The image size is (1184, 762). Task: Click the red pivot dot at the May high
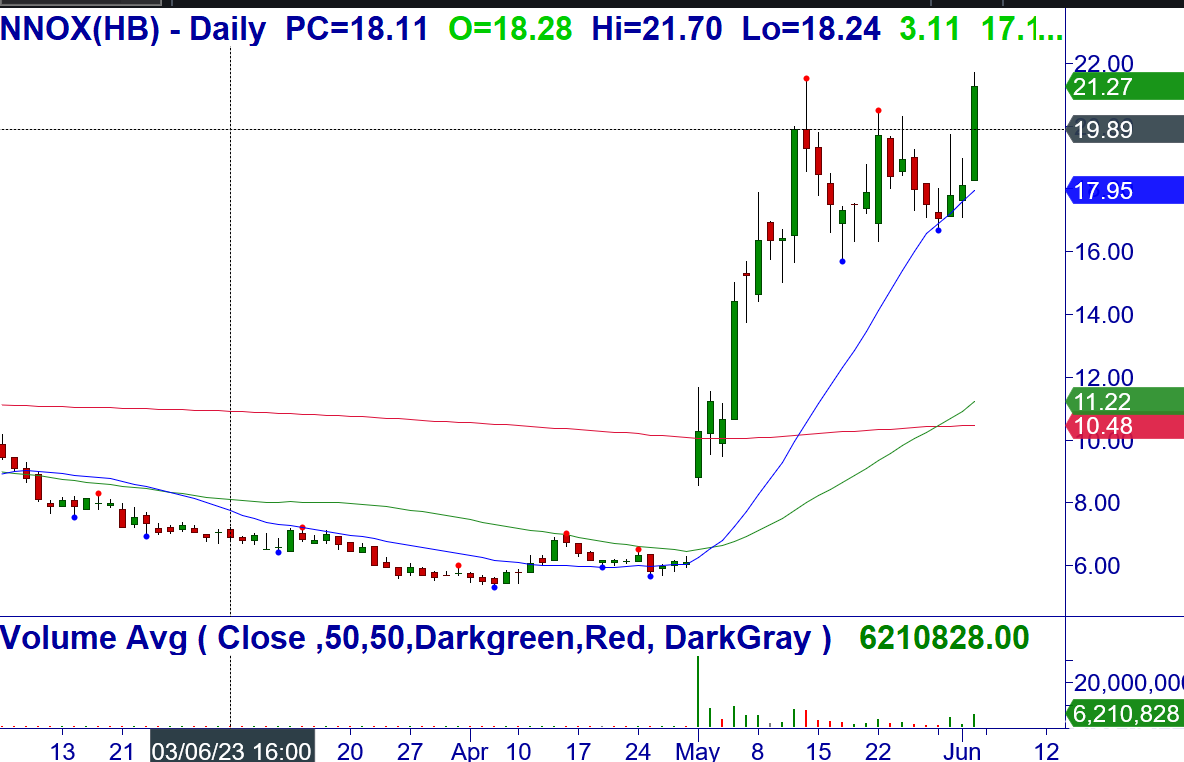click(806, 79)
